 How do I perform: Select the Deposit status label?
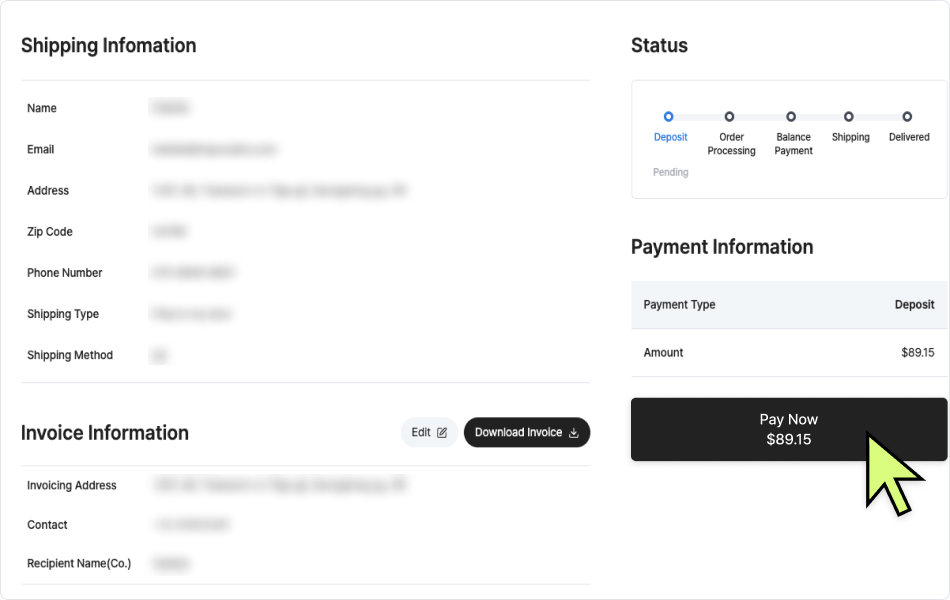[x=670, y=137]
